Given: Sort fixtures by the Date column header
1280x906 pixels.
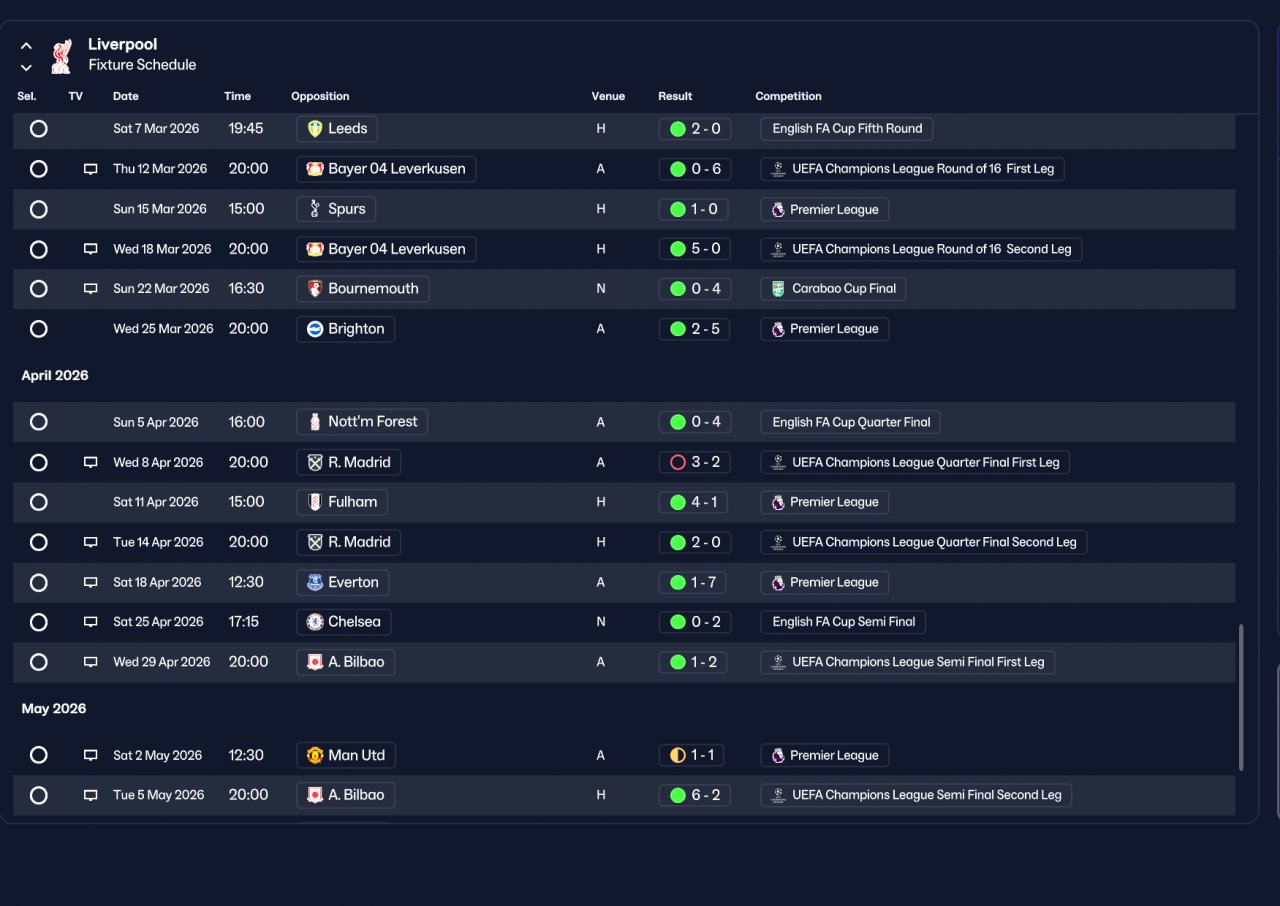Looking at the screenshot, I should coord(126,96).
